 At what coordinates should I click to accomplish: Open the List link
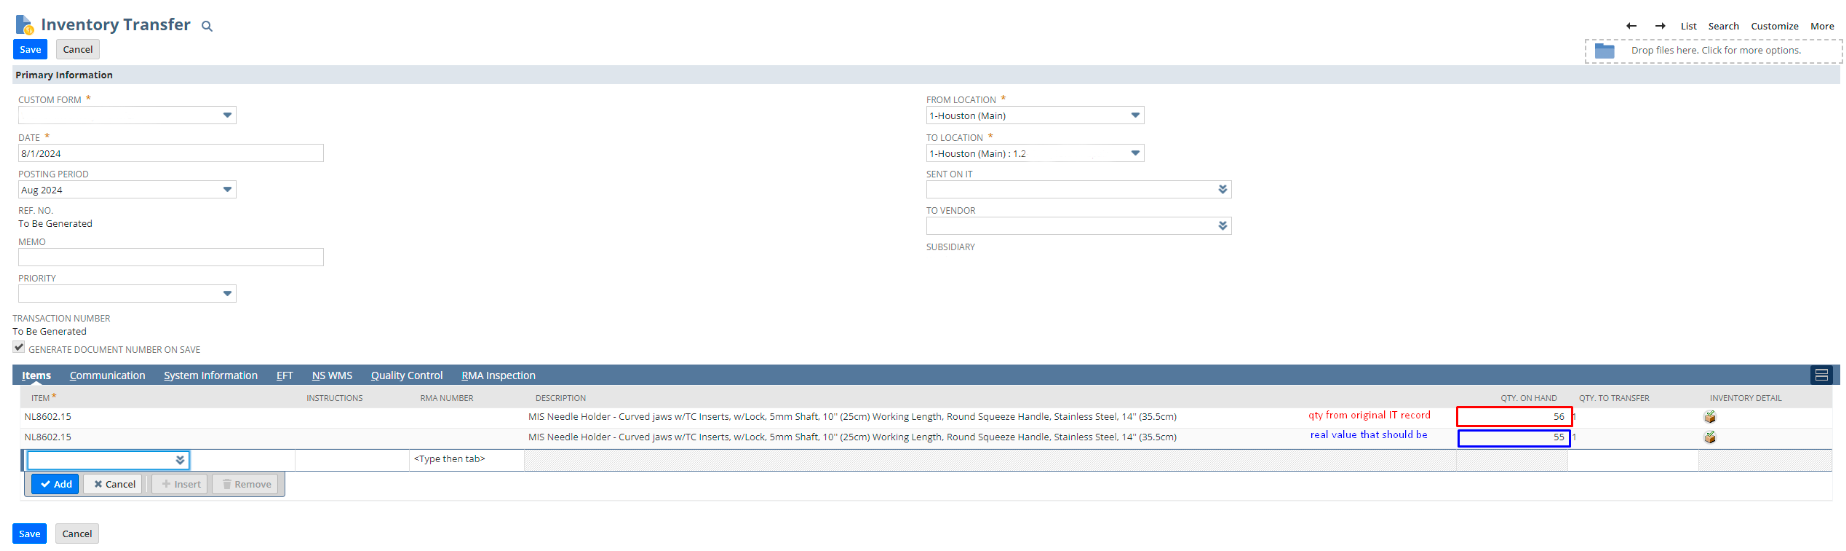(x=1688, y=26)
